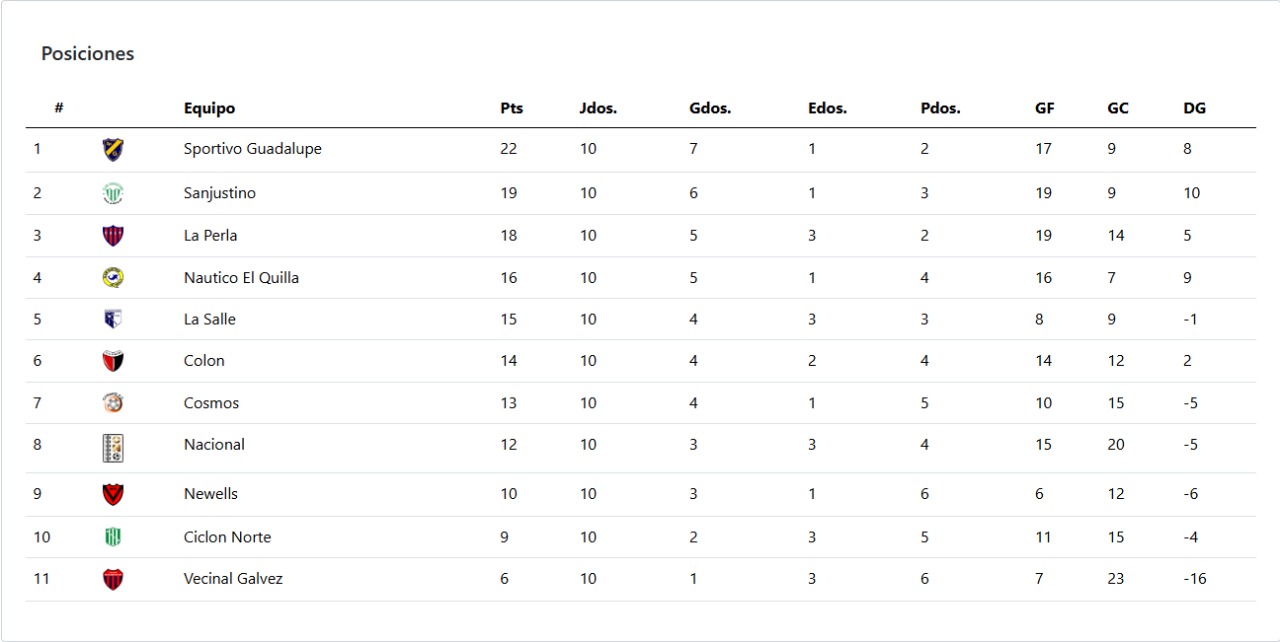Viewport: 1280px width, 642px height.
Task: Click the La Perla team crest
Action: 113,236
